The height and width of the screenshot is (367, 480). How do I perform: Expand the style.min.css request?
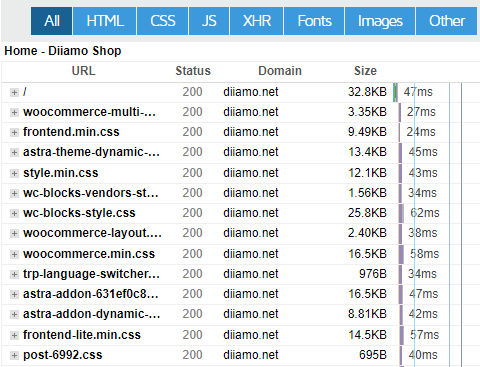click(14, 173)
